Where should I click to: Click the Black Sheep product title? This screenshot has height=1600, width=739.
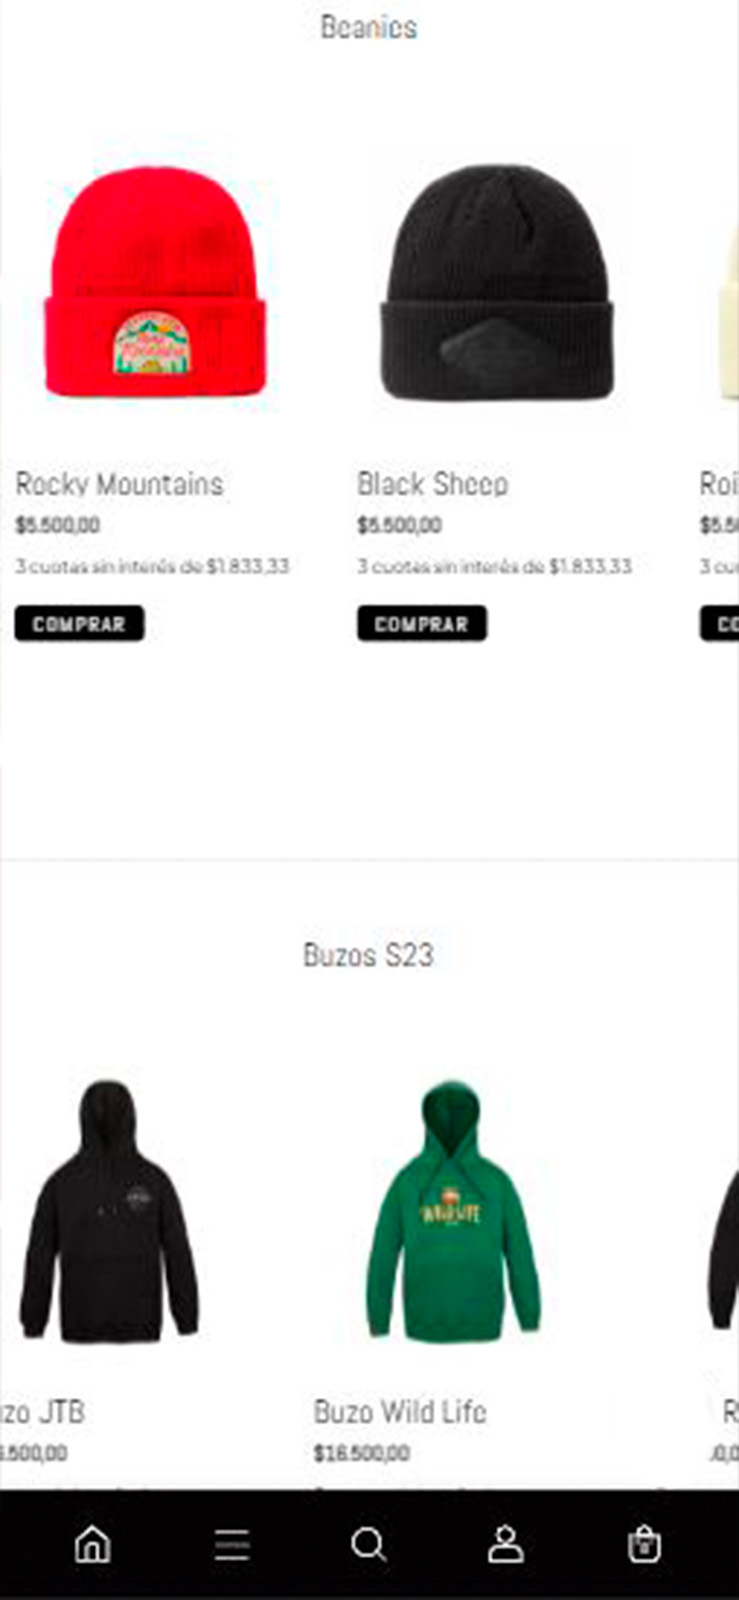[x=433, y=484]
